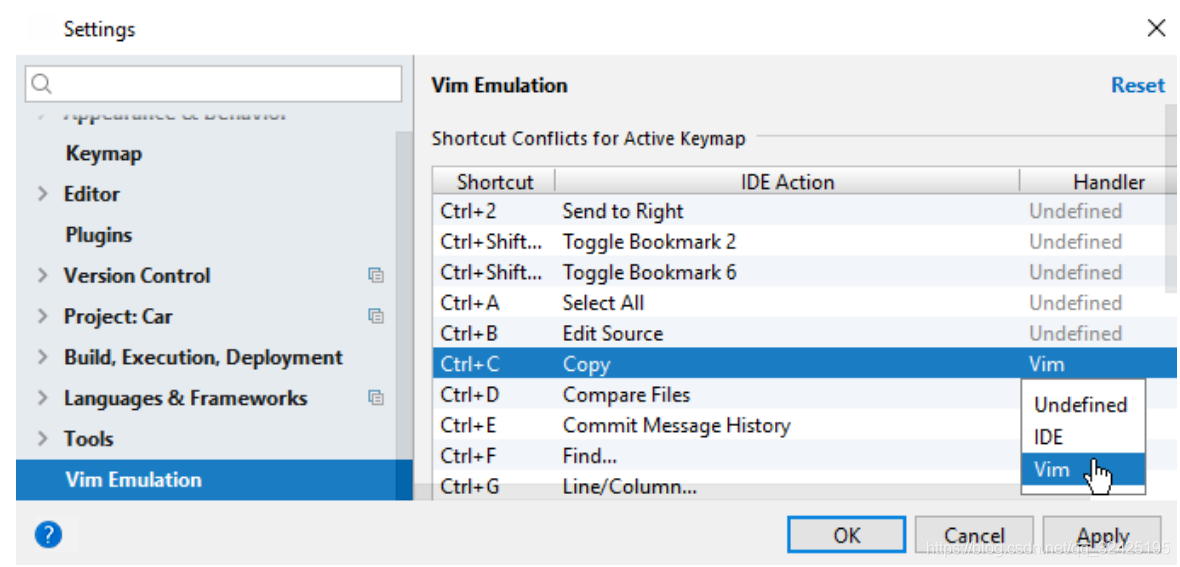Focus the settings search field

click(x=214, y=84)
